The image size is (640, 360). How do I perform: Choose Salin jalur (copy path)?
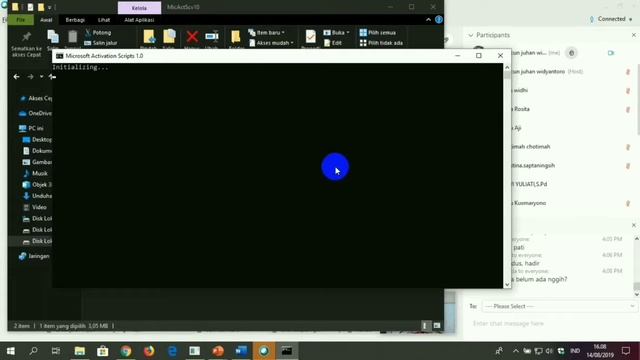click(x=101, y=43)
